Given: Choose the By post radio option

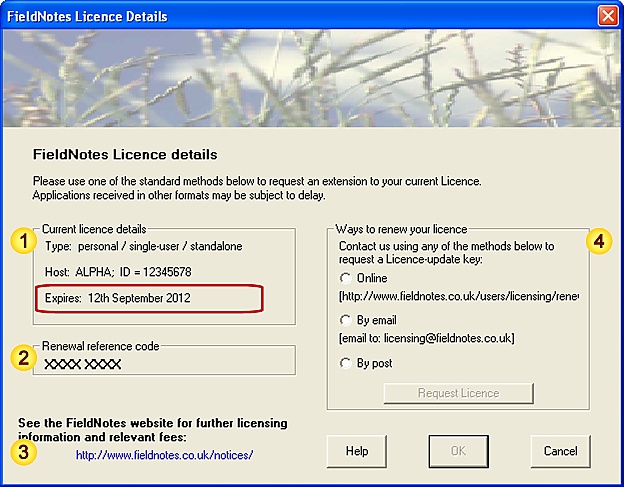Looking at the screenshot, I should click(345, 363).
